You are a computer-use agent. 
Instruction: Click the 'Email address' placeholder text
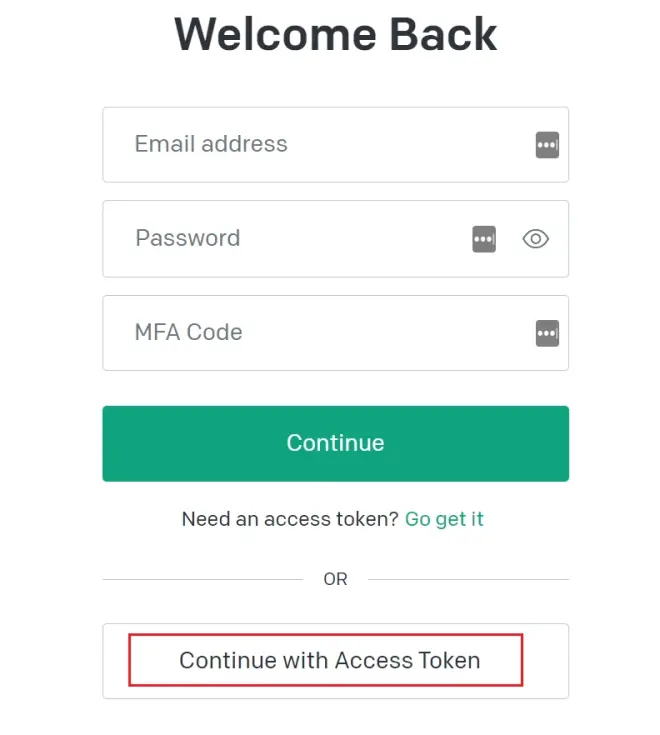click(211, 144)
